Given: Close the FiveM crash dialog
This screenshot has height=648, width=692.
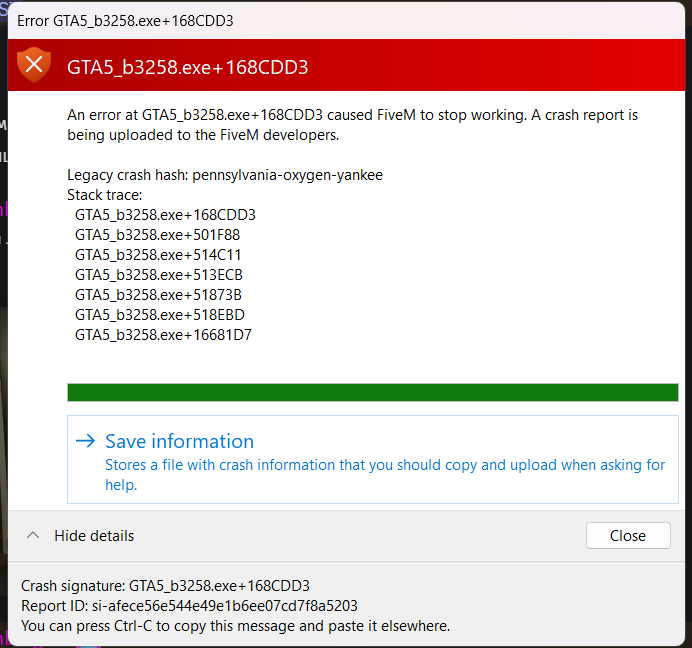Looking at the screenshot, I should tap(628, 535).
